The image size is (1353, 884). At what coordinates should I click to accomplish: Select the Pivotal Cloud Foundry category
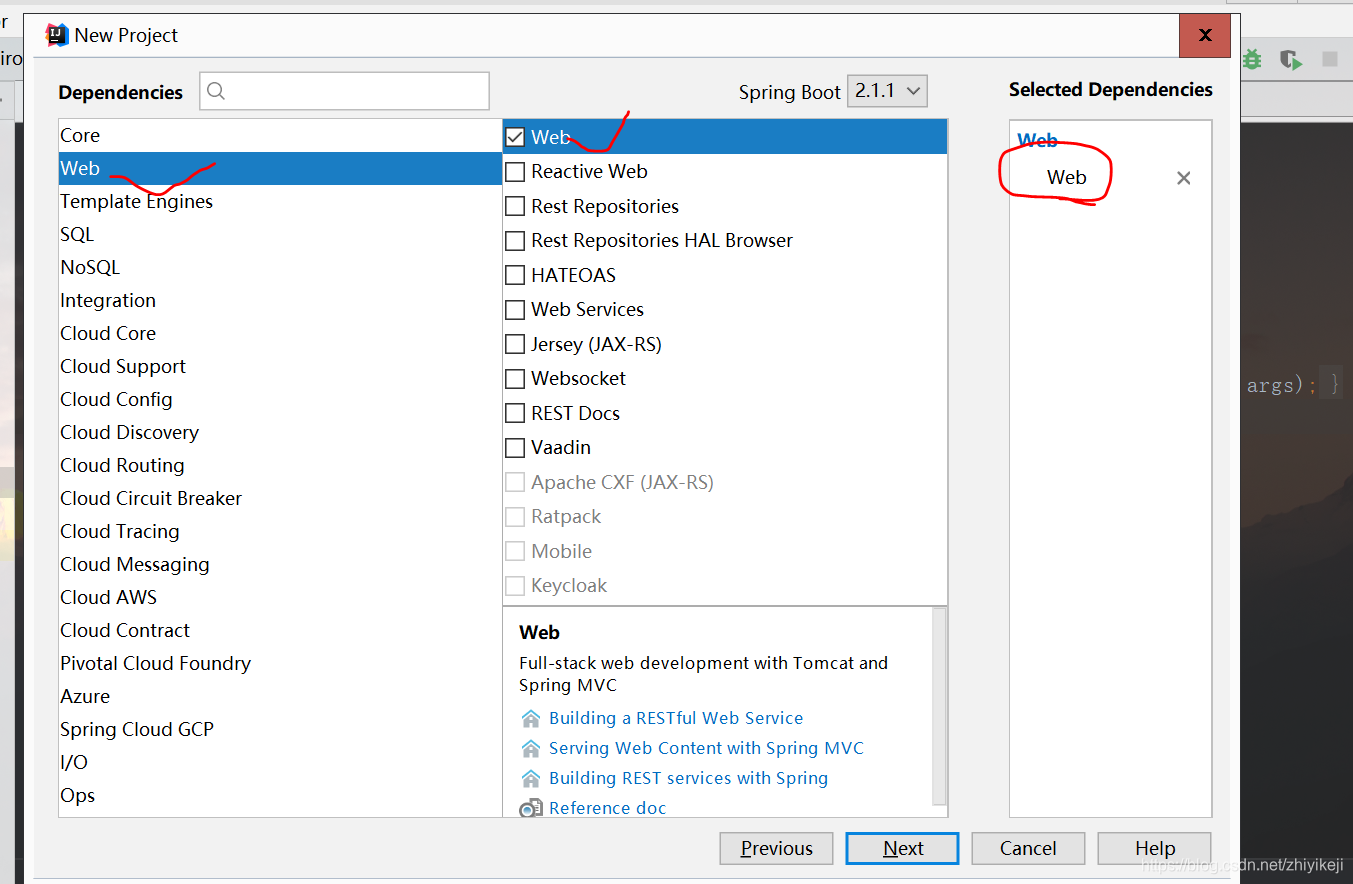pyautogui.click(x=280, y=663)
